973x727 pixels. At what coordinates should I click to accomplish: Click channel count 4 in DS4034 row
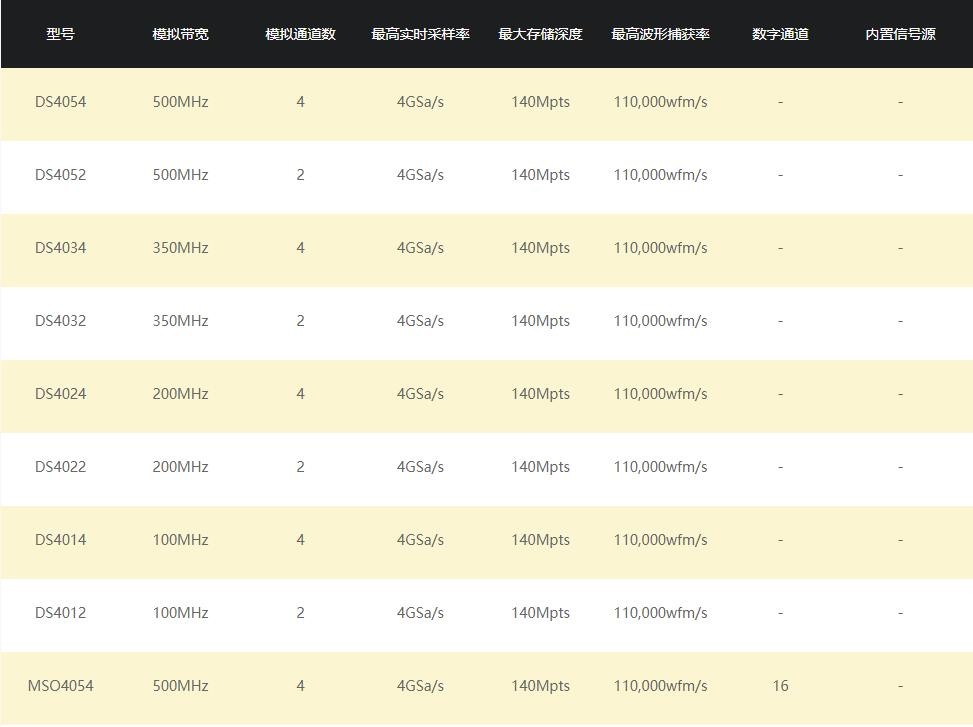coord(300,248)
